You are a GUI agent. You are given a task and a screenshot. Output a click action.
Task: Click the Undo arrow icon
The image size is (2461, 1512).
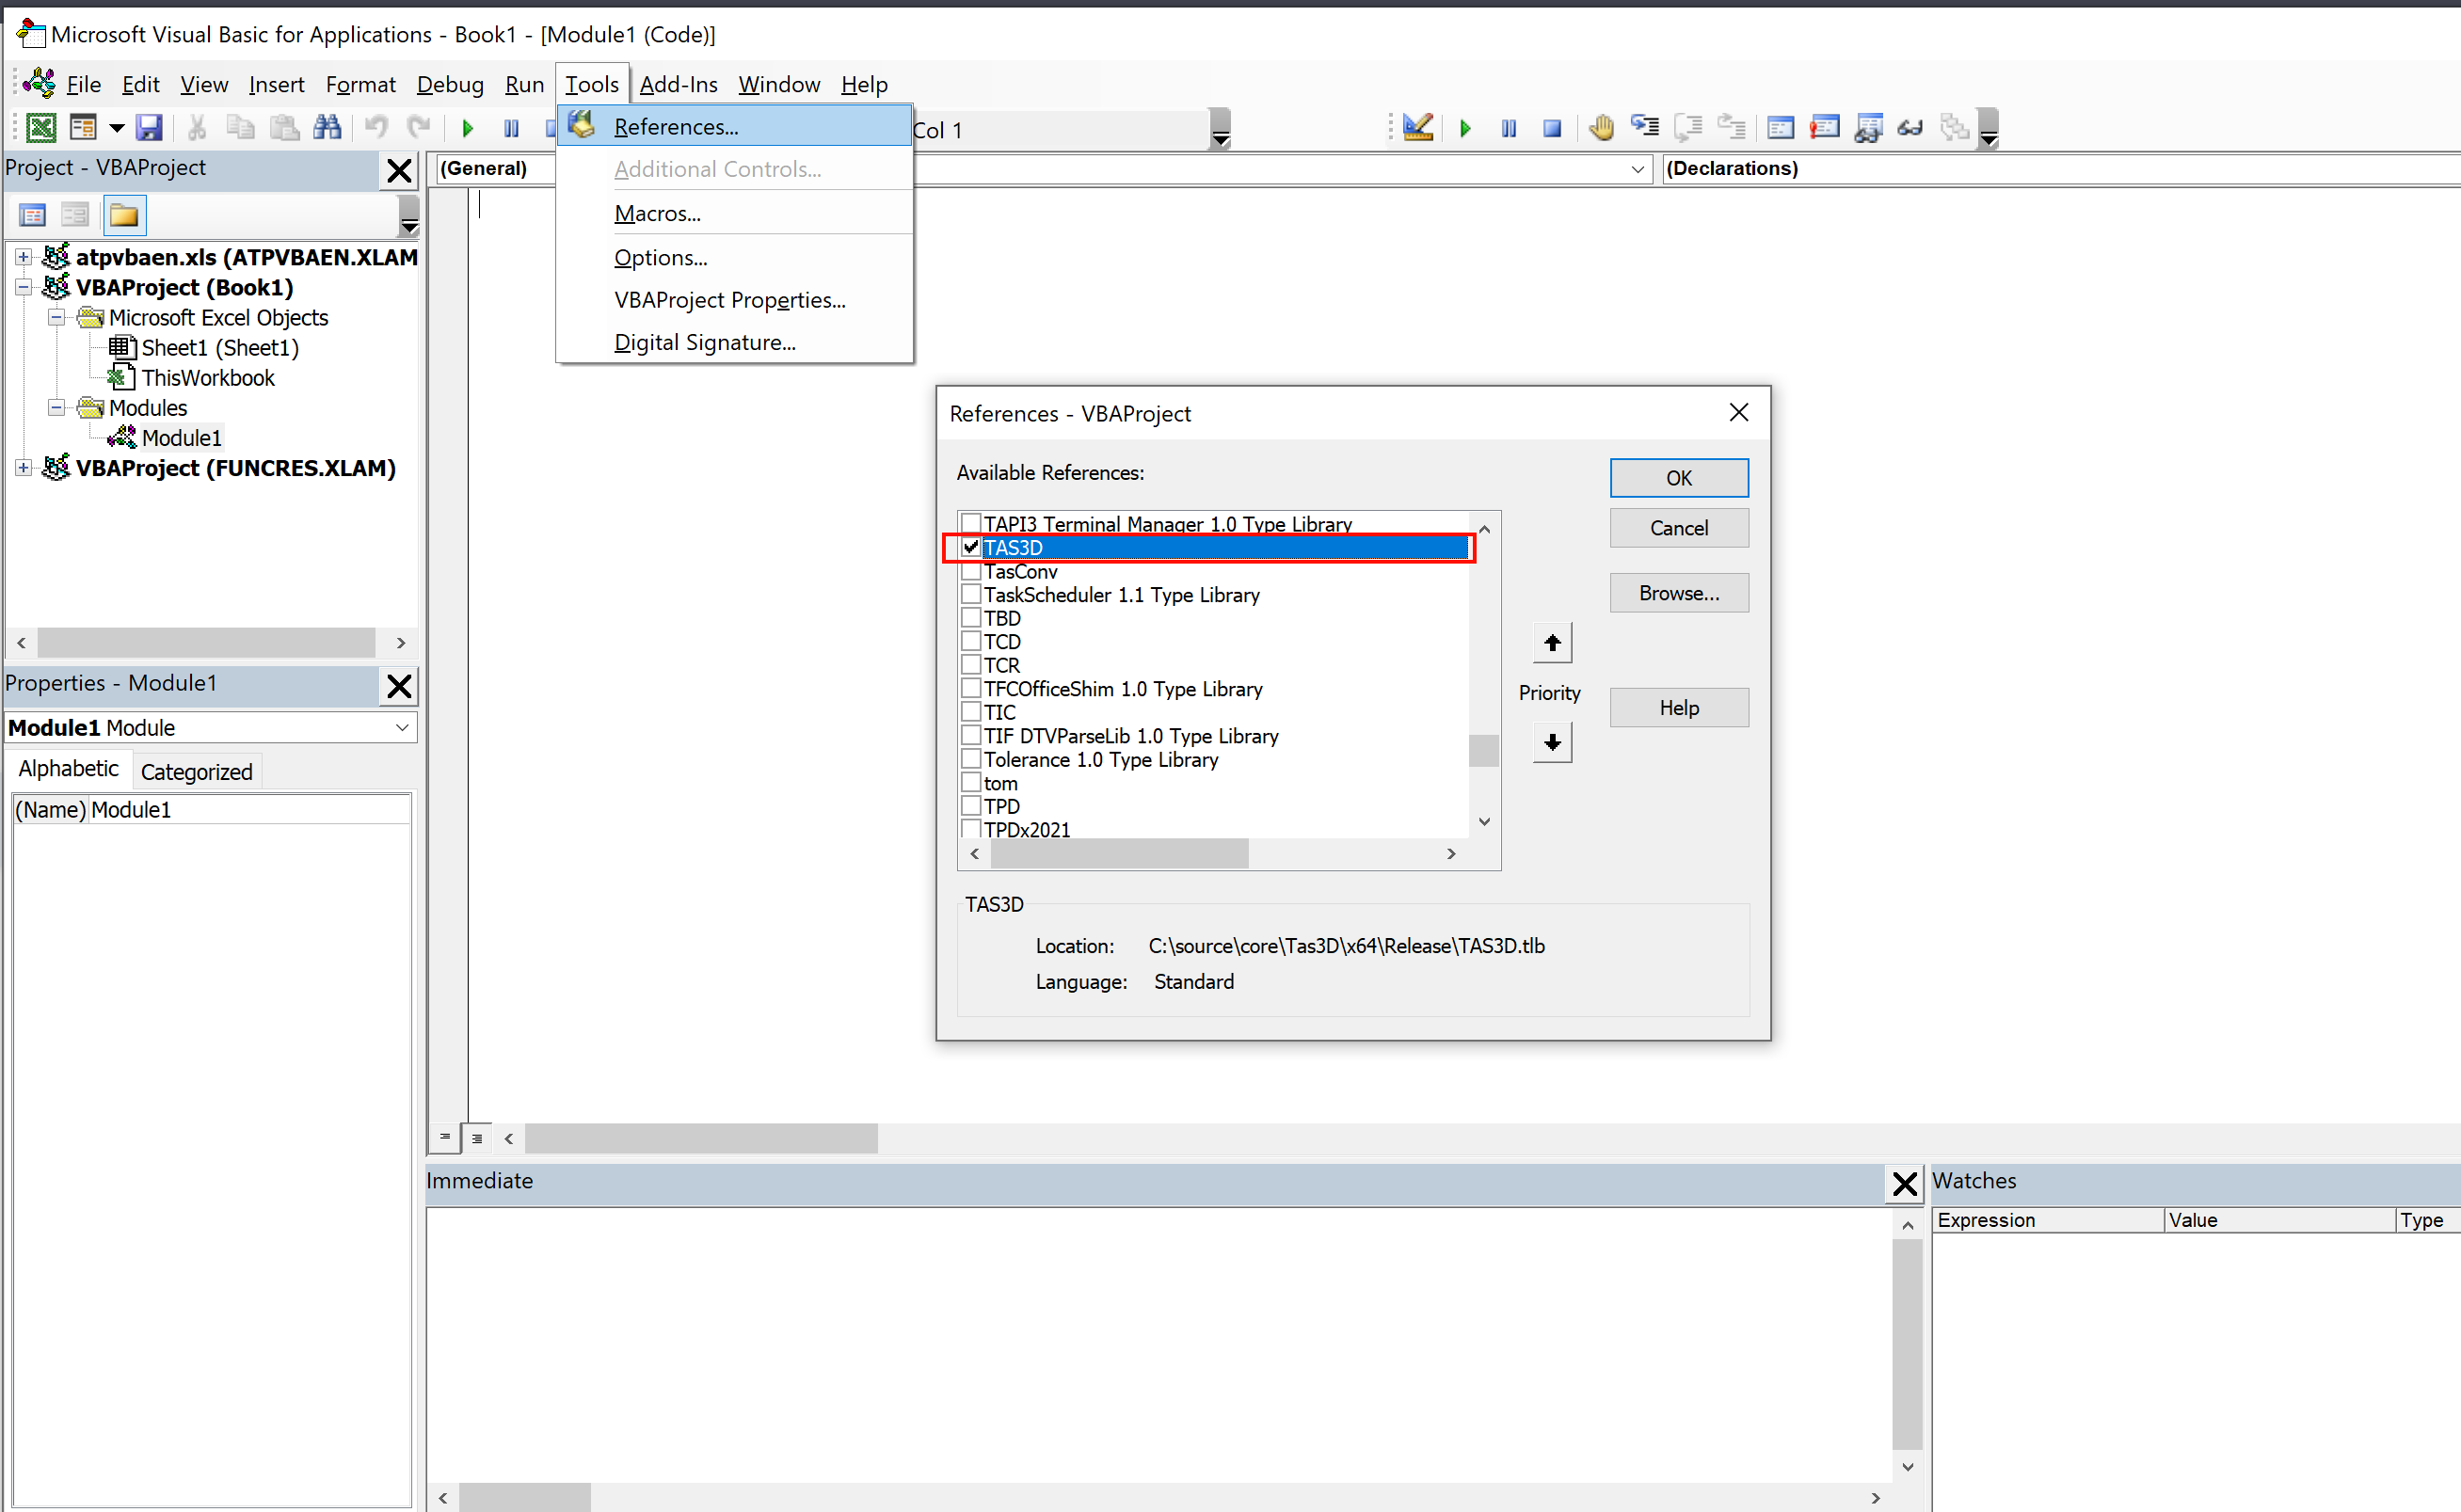pos(377,128)
